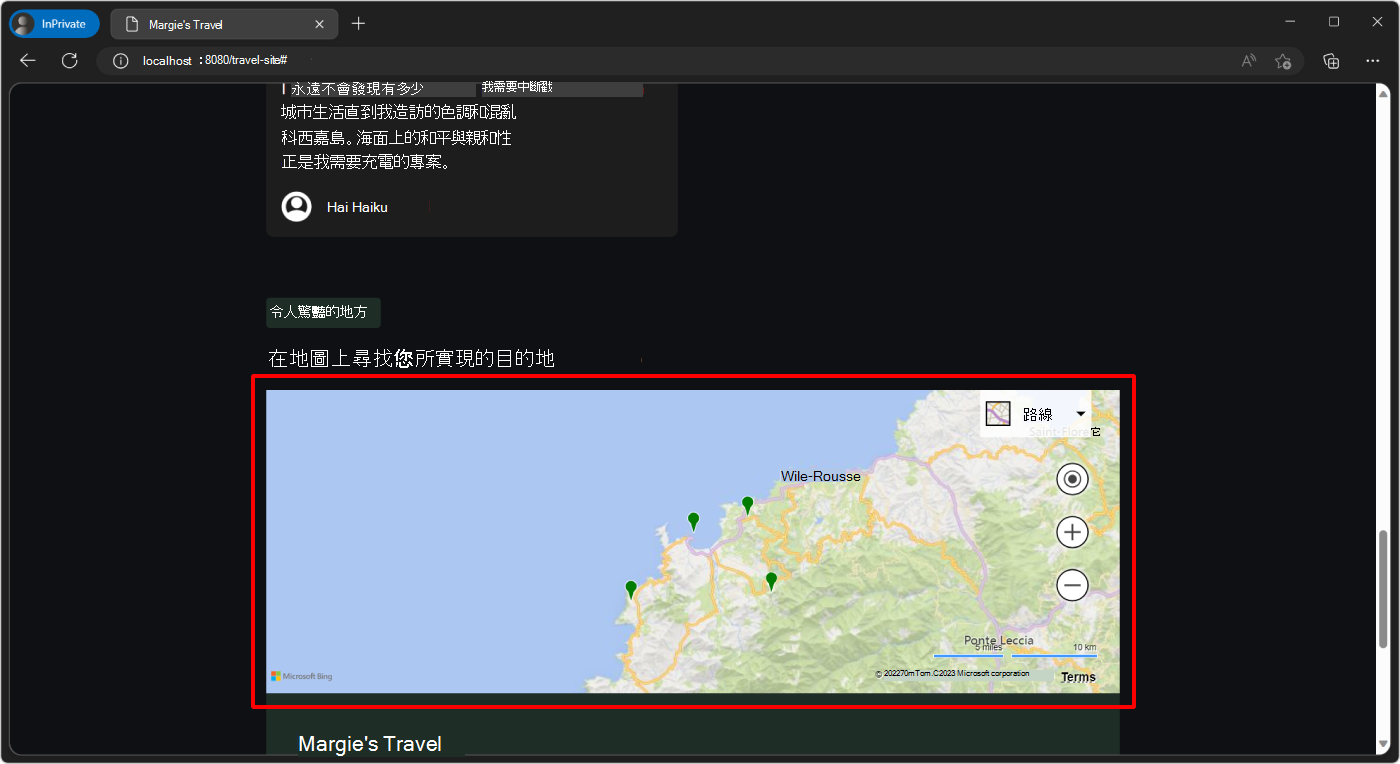Image resolution: width=1400 pixels, height=764 pixels.
Task: Click the Microsoft Bing logo on the map
Action: point(302,676)
